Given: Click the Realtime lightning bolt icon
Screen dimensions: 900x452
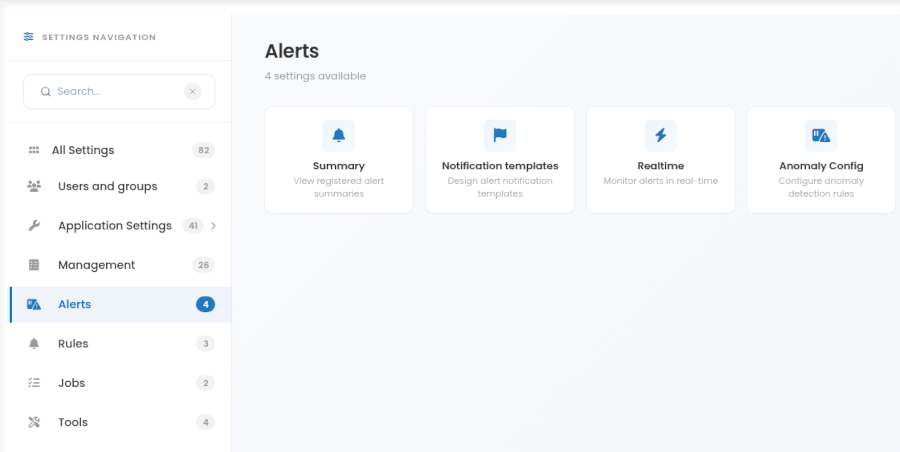Looking at the screenshot, I should (661, 136).
